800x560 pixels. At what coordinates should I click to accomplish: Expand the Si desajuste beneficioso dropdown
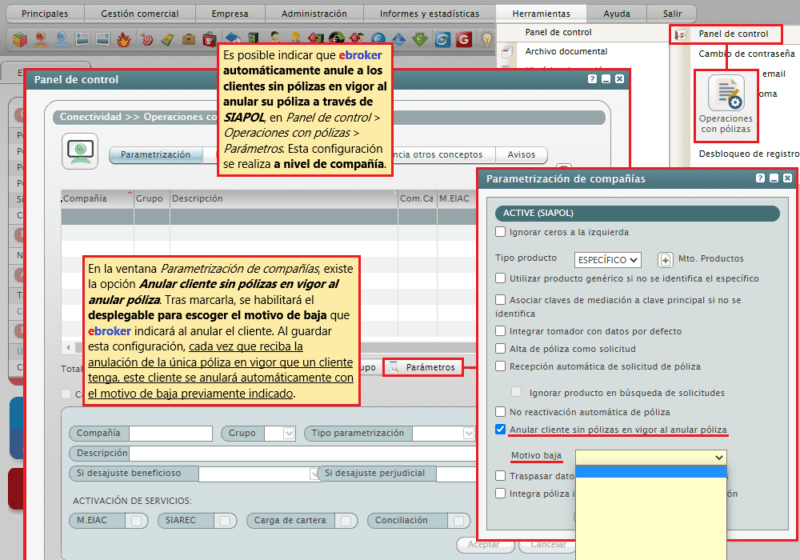click(314, 474)
